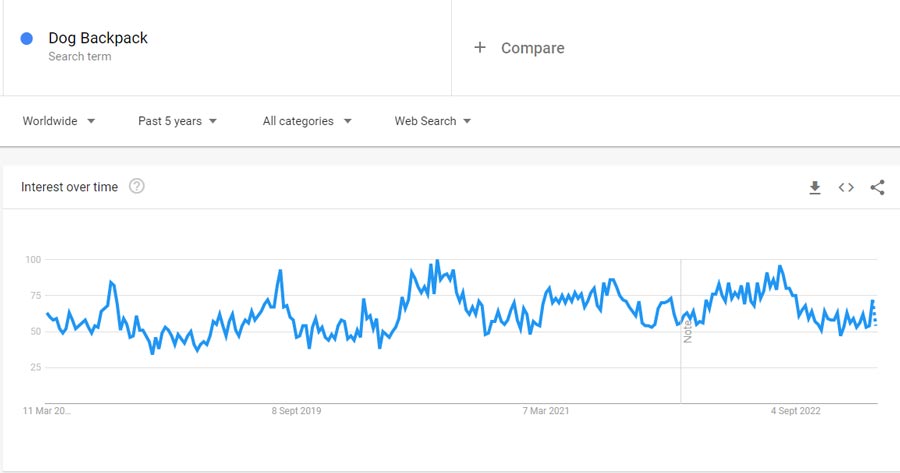900x473 pixels.
Task: Click the Interest over time heading
Action: click(69, 187)
